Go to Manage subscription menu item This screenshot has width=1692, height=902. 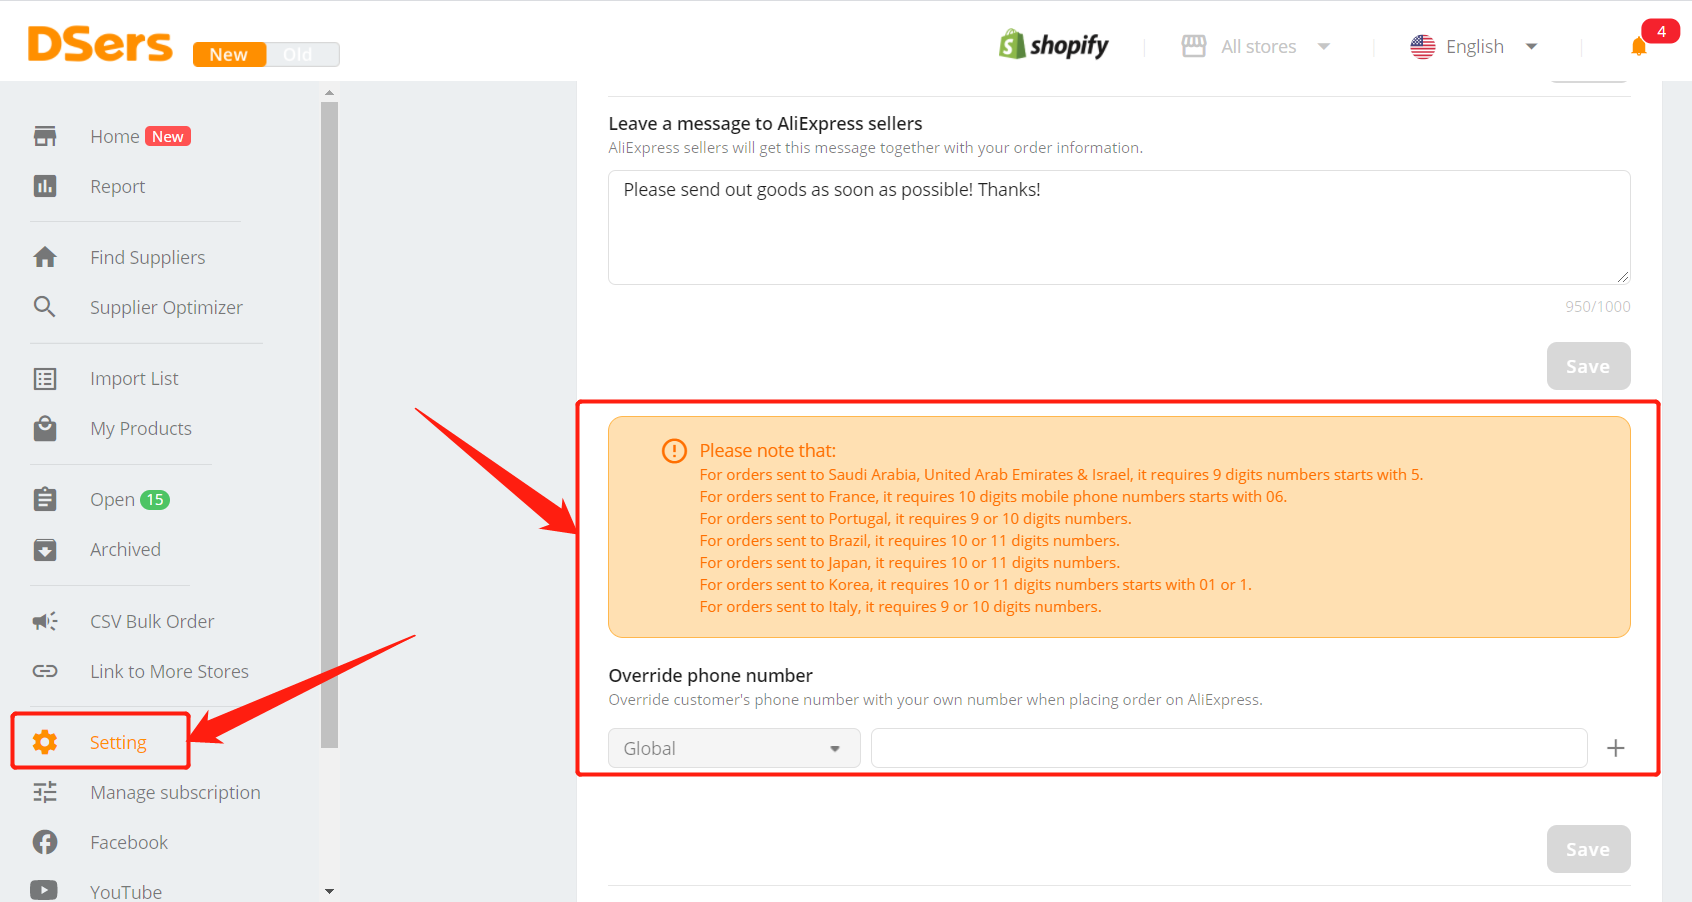pyautogui.click(x=175, y=792)
